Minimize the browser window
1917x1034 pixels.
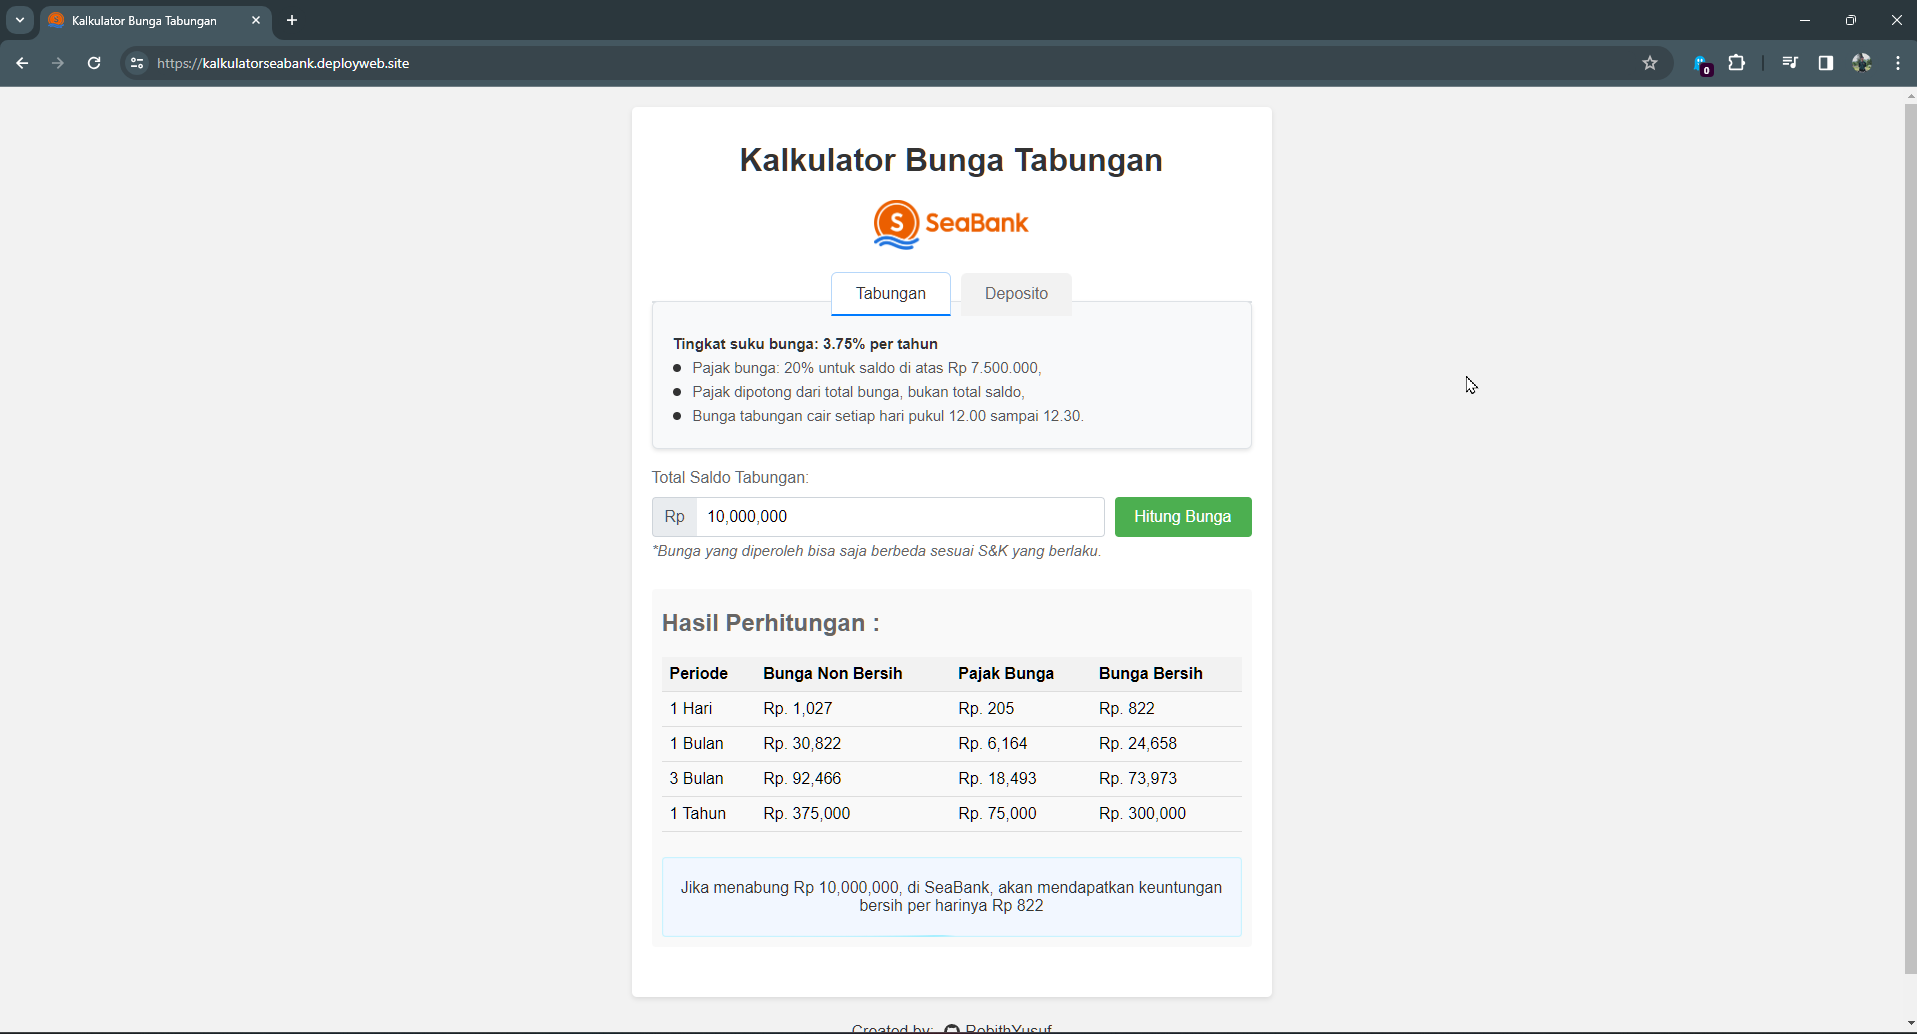(1805, 20)
